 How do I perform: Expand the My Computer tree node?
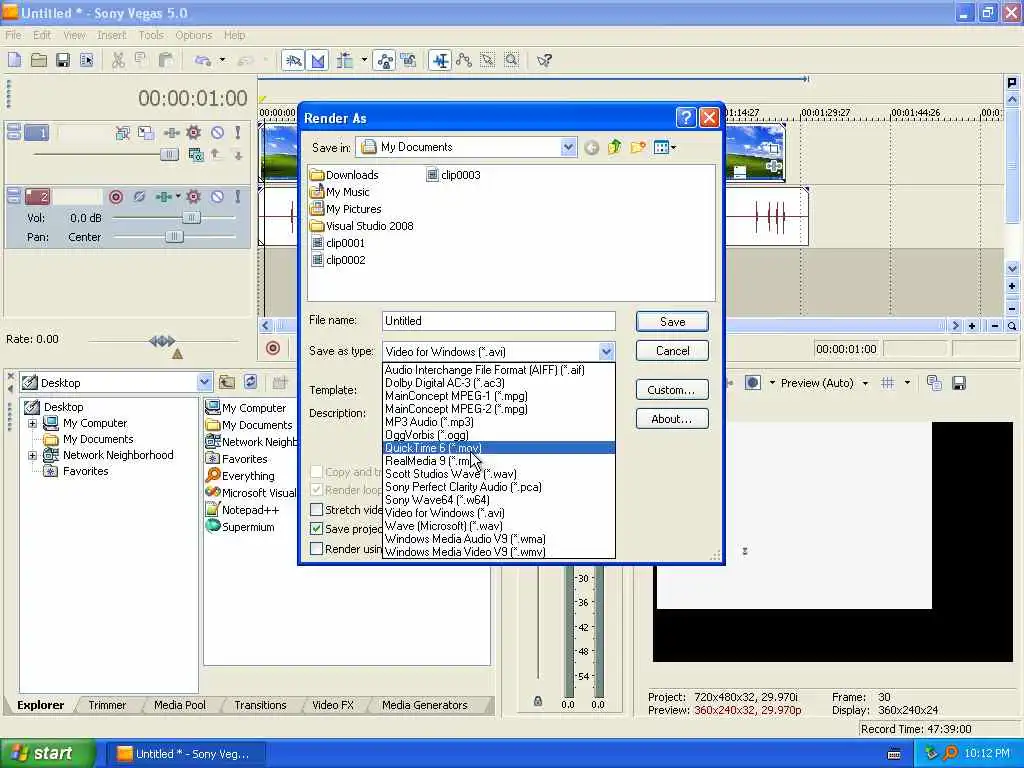coord(32,424)
